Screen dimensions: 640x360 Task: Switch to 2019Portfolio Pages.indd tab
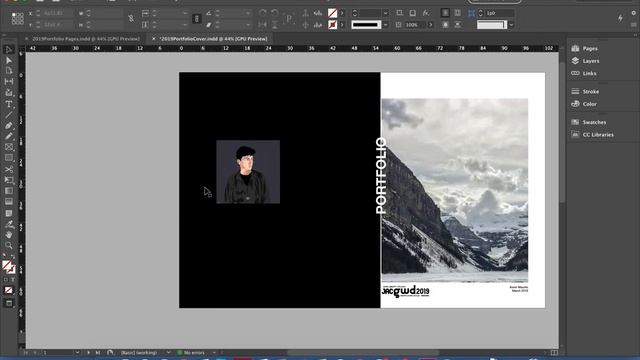coord(86,39)
